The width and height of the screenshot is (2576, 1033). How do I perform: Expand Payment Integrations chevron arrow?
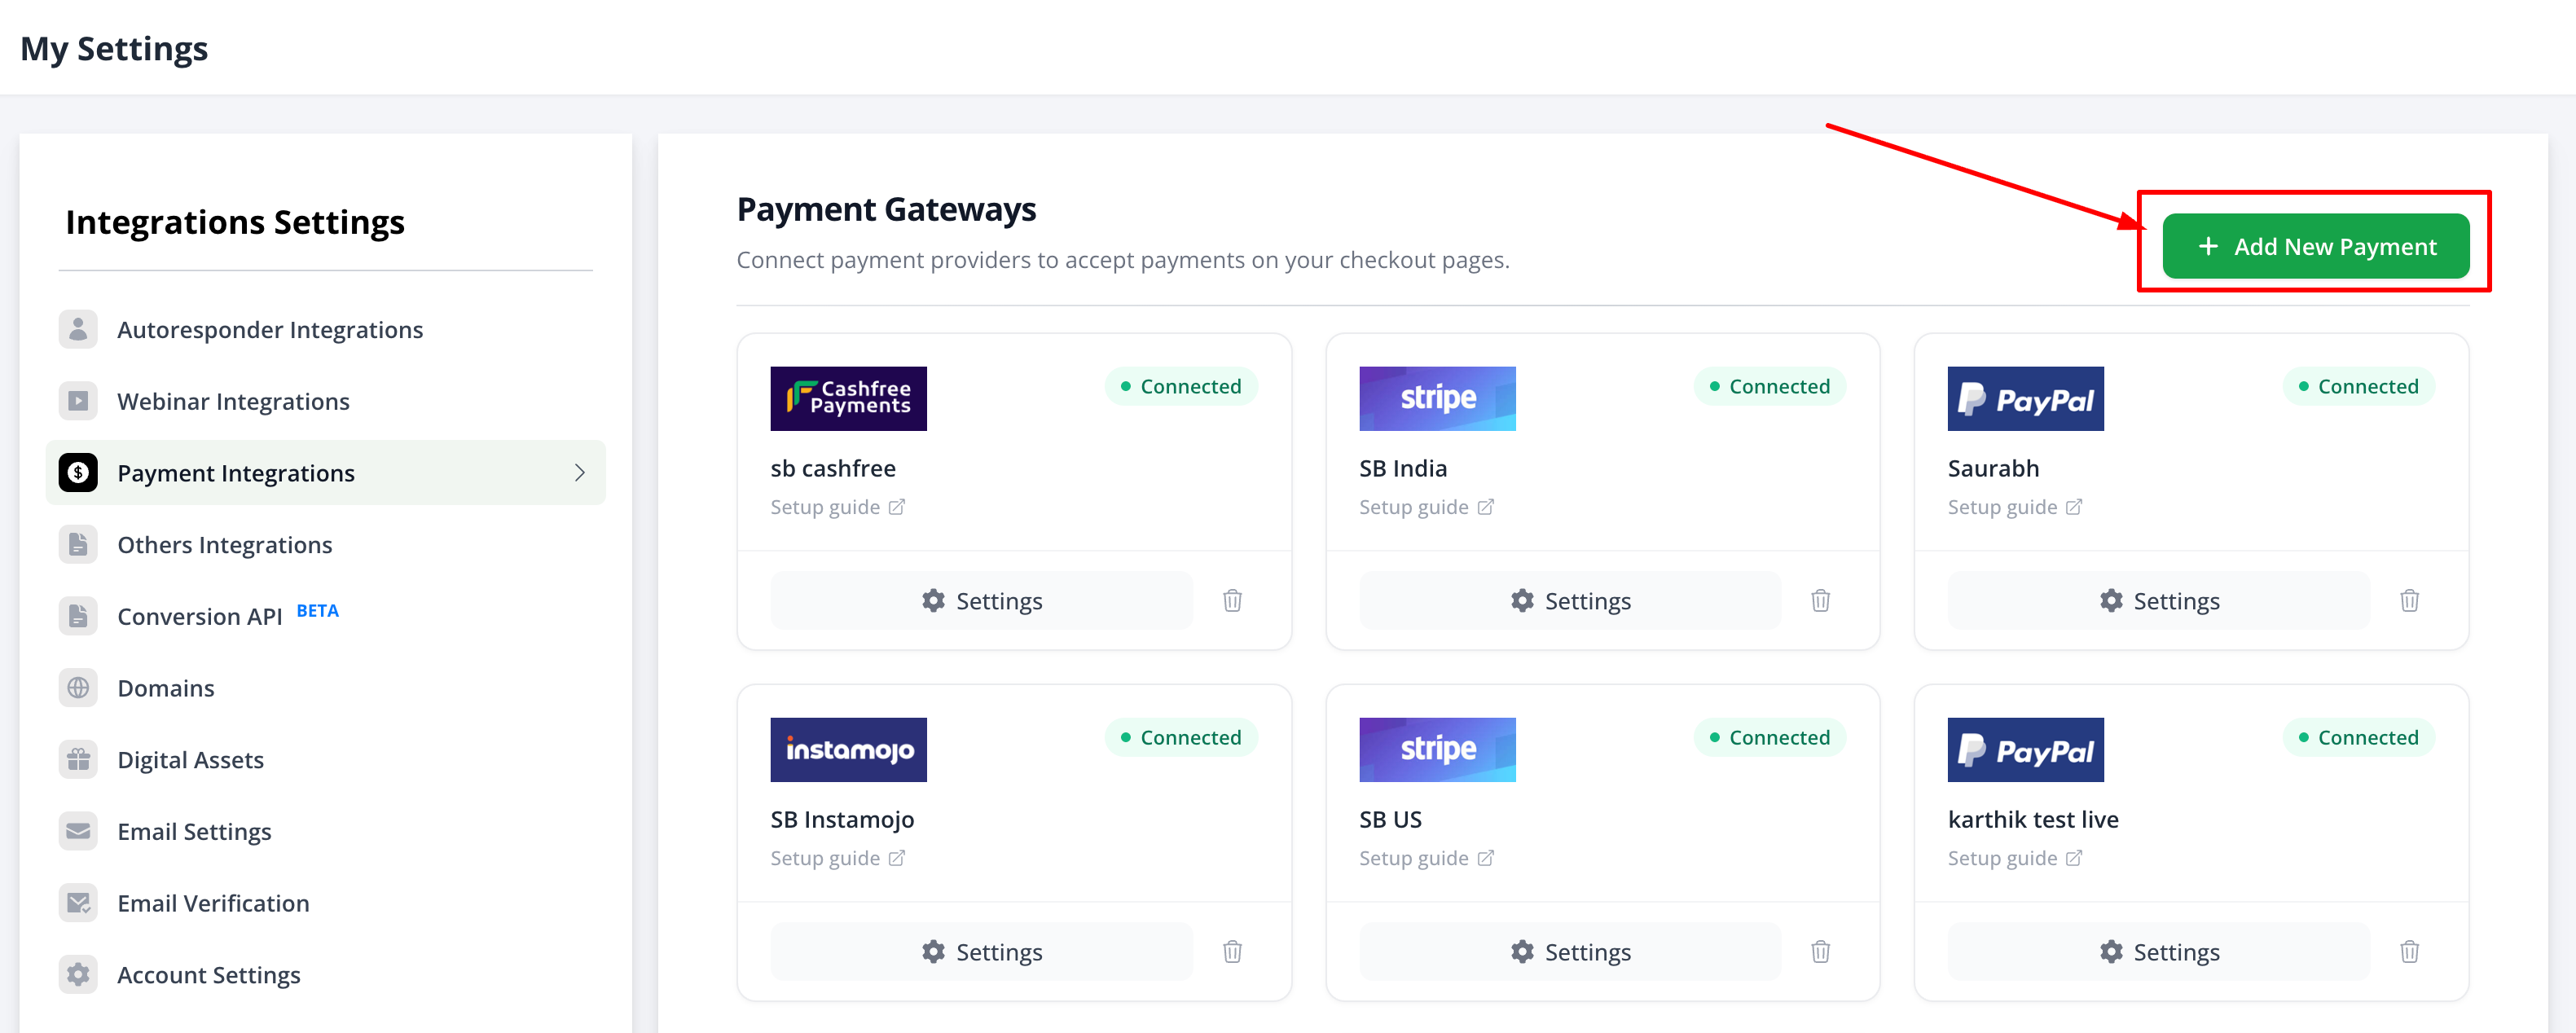(579, 472)
